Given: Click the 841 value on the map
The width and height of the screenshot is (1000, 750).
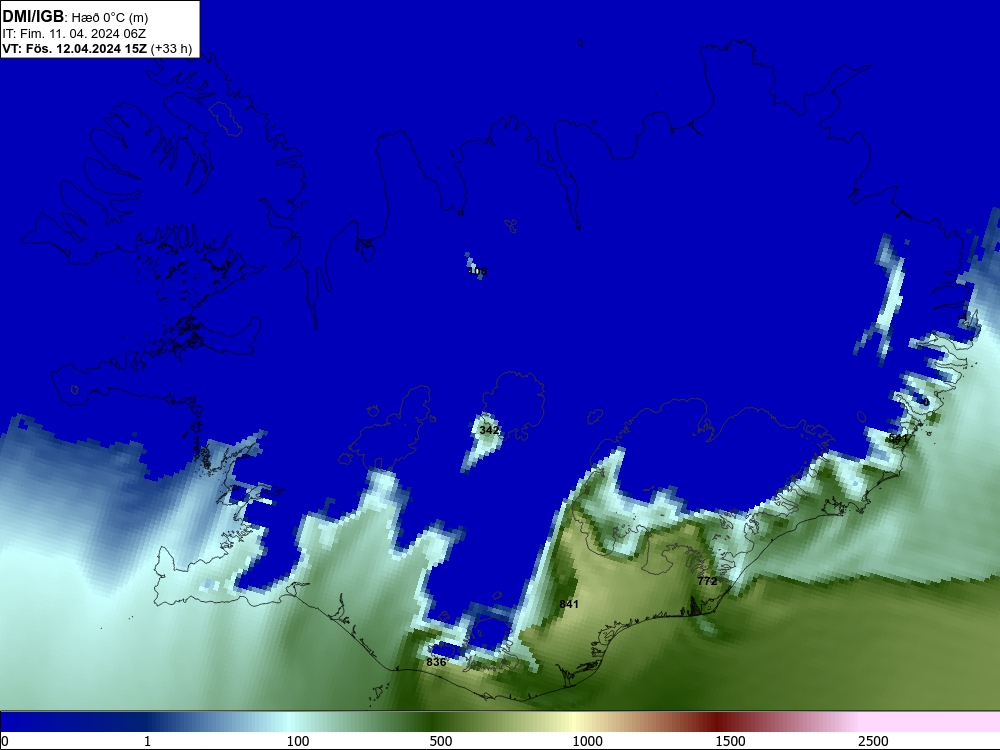Looking at the screenshot, I should point(569,604).
